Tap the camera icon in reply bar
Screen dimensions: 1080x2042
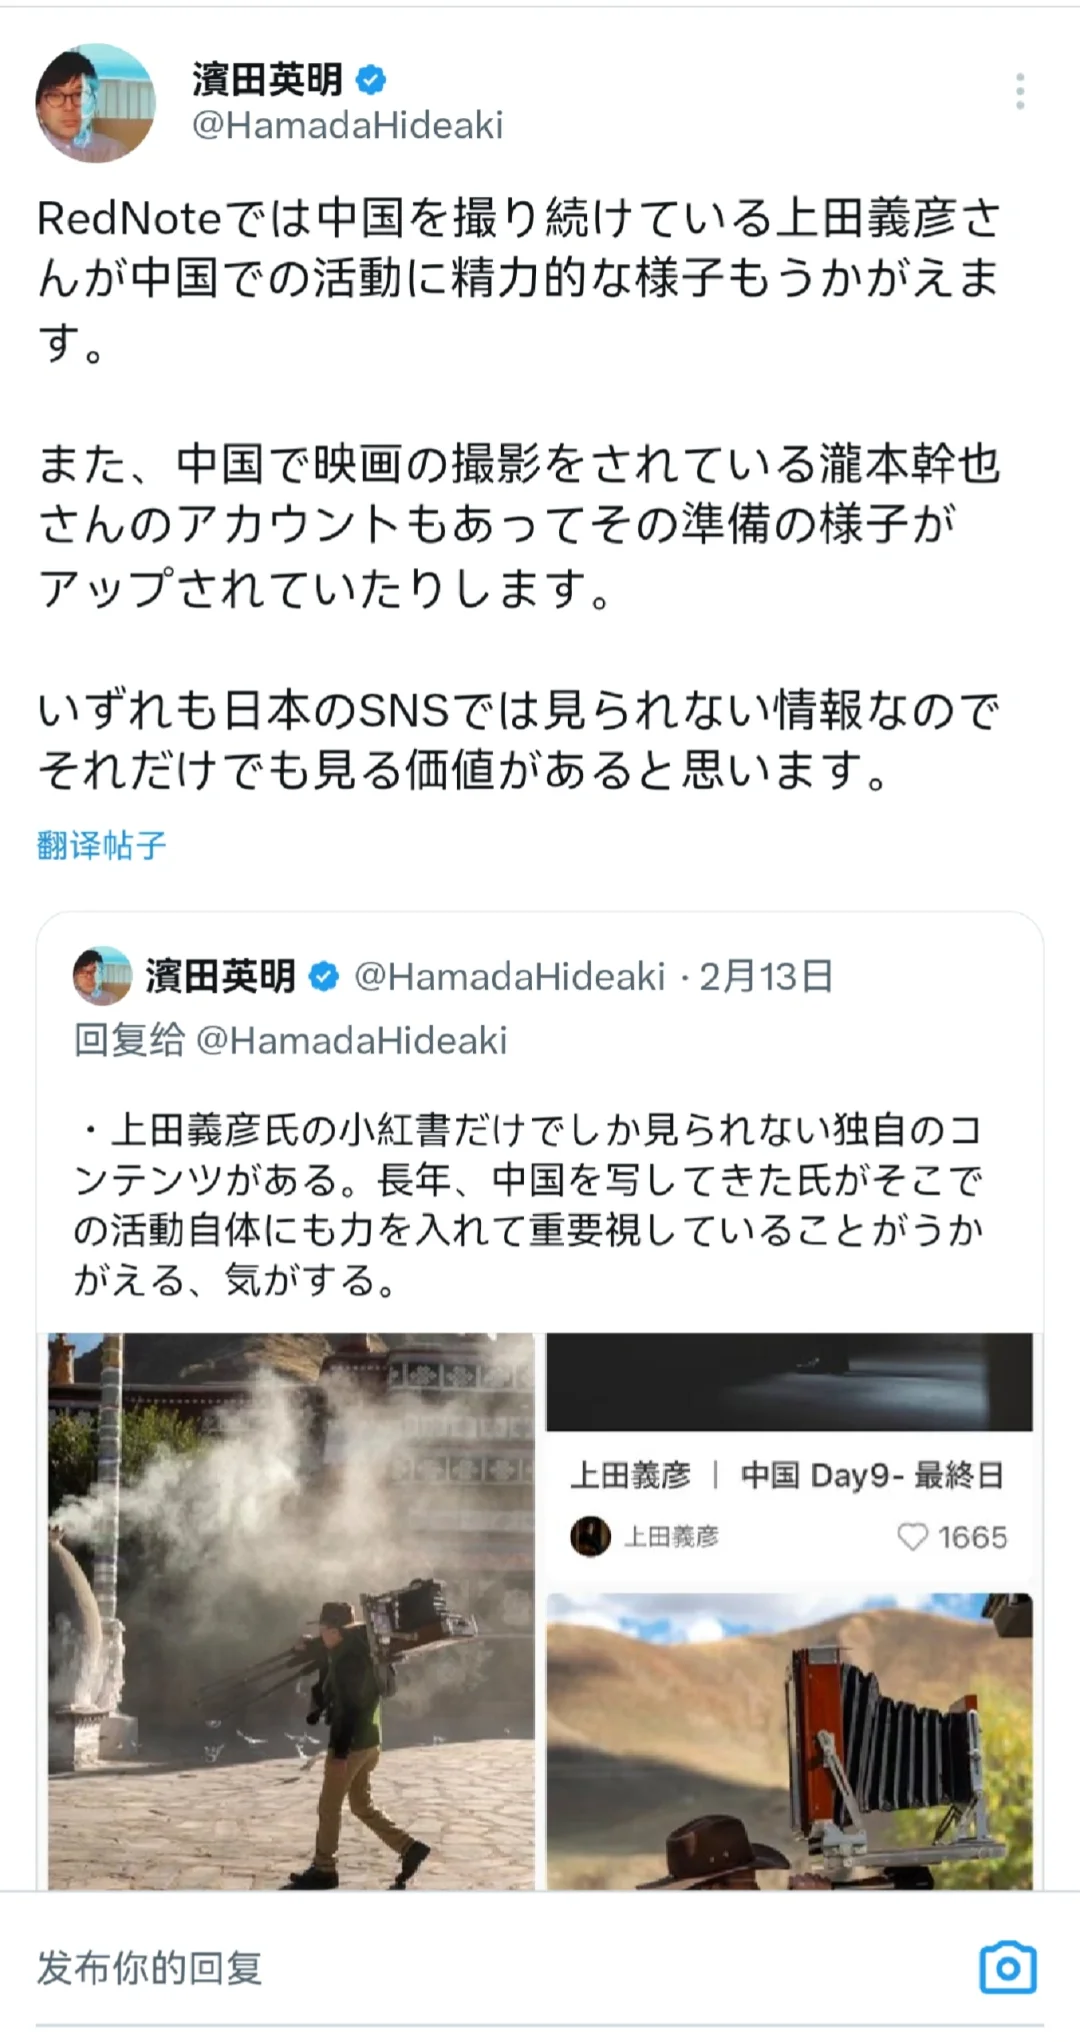[x=1008, y=1967]
